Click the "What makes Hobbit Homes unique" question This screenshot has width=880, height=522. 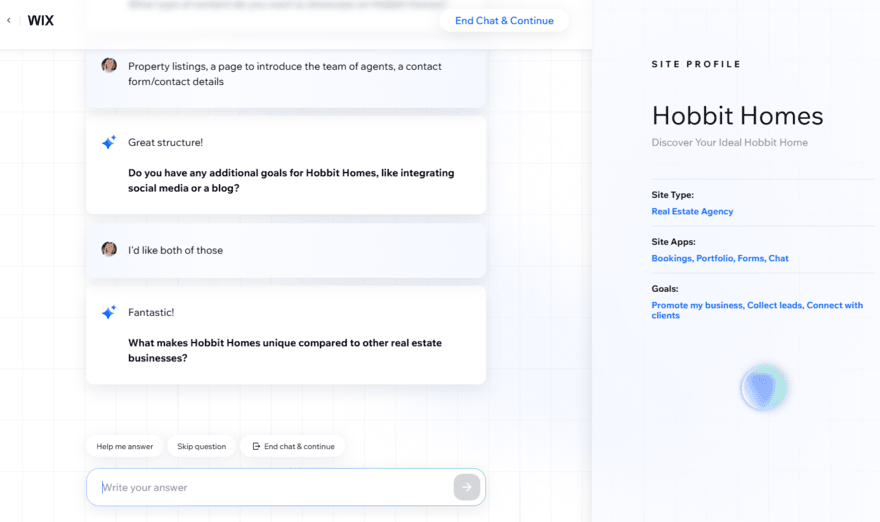[284, 350]
